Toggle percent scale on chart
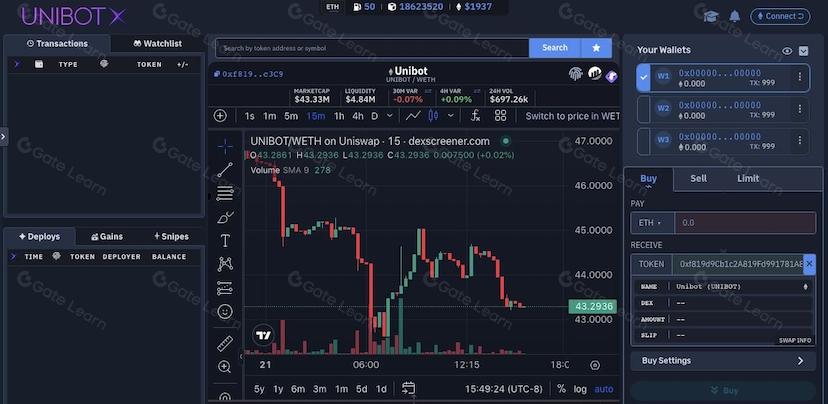 [x=561, y=389]
